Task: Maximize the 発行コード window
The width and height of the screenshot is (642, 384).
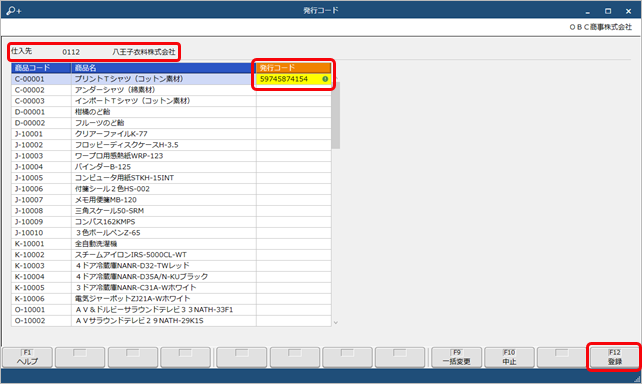Action: coord(608,11)
